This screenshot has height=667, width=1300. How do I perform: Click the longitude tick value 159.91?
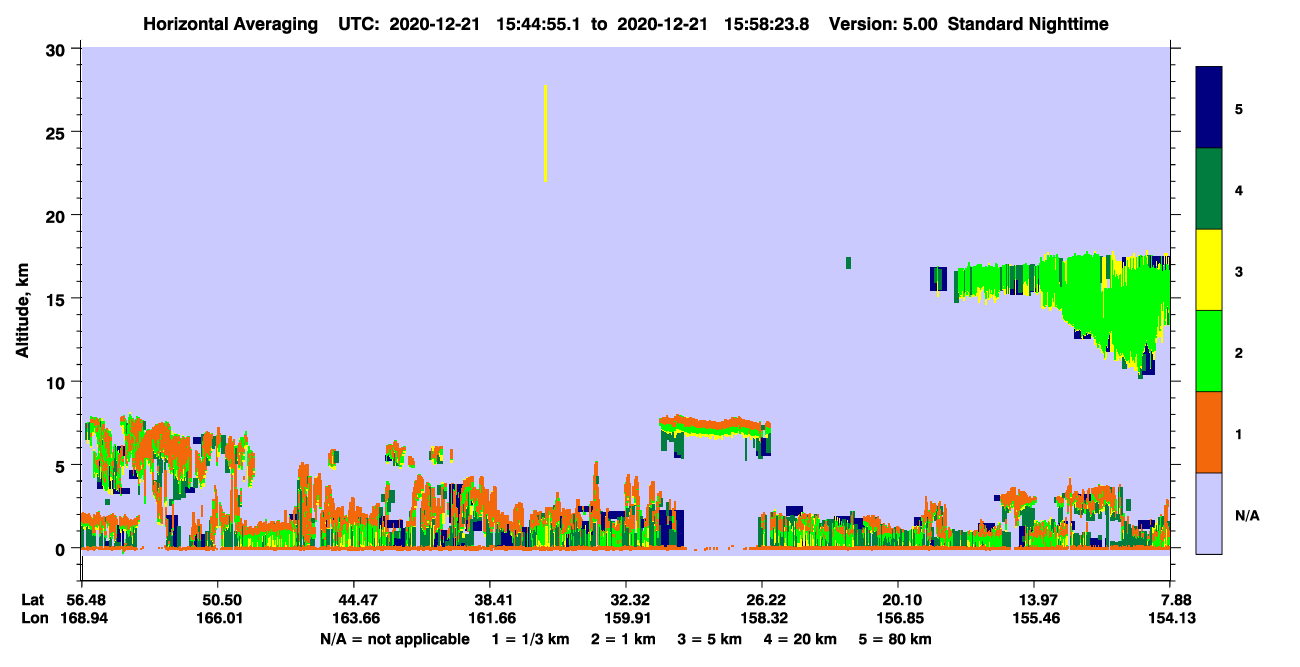pos(626,618)
